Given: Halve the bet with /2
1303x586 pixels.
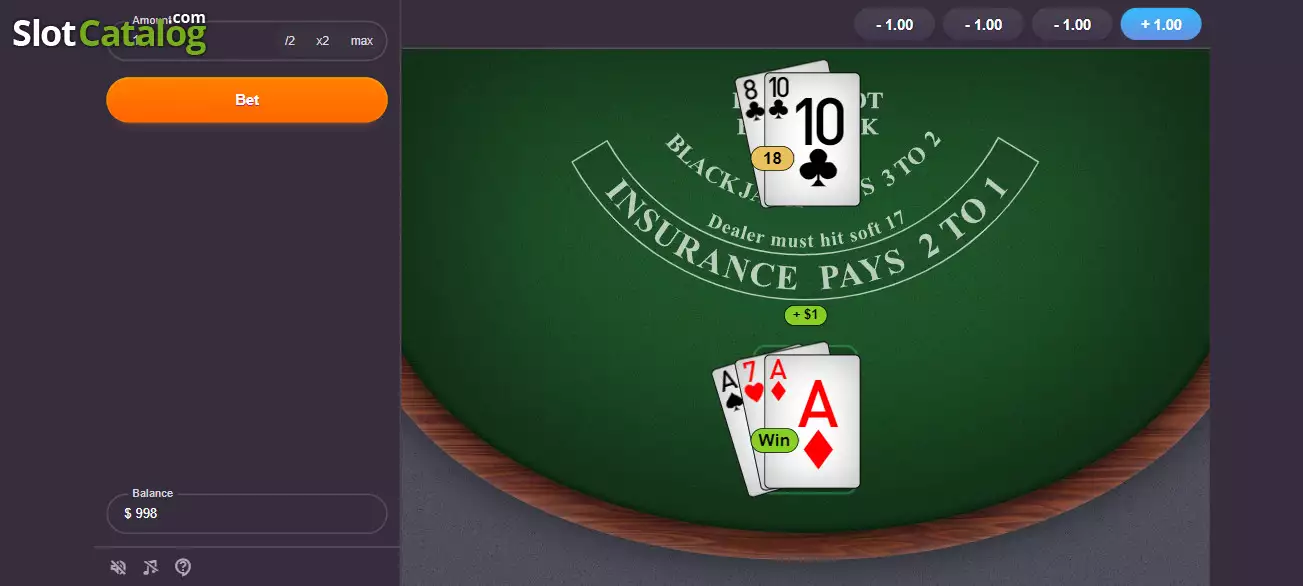Looking at the screenshot, I should [x=290, y=41].
